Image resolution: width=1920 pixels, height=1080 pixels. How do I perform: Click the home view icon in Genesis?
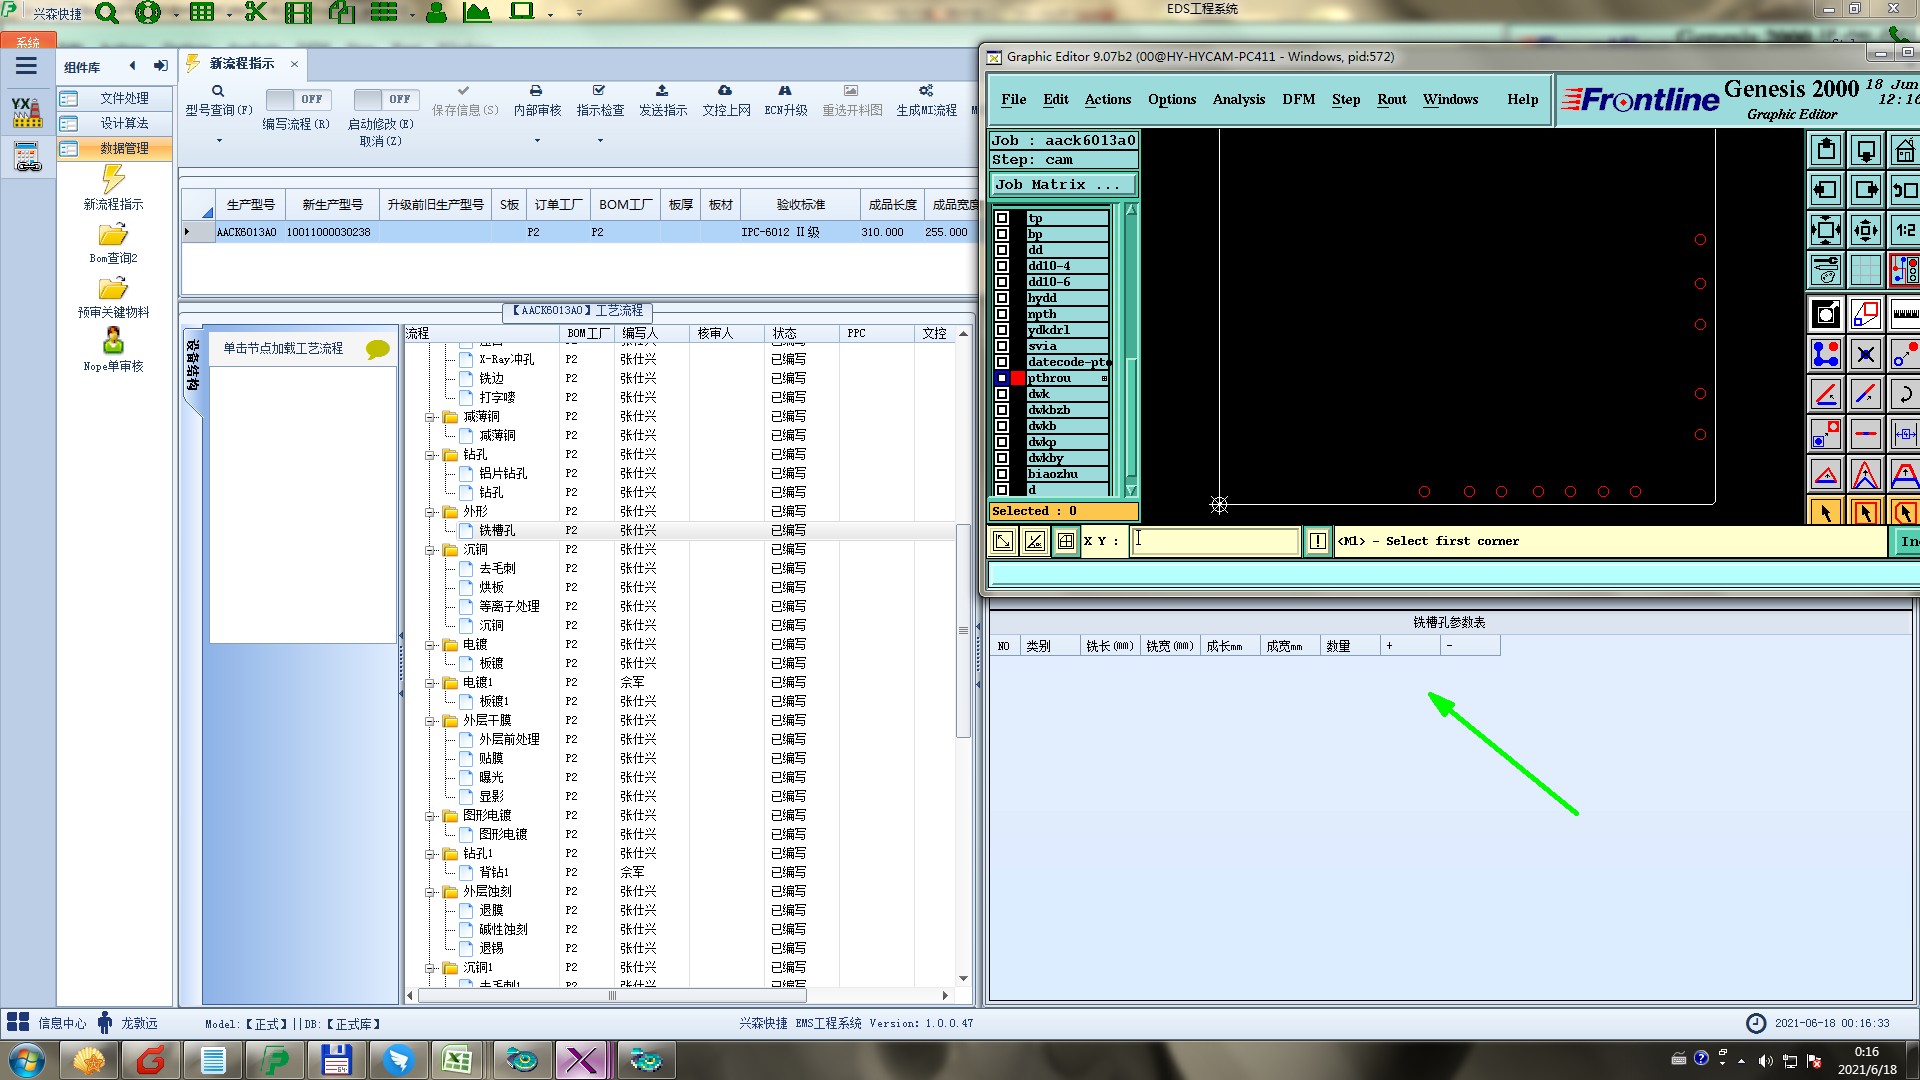coord(1904,151)
